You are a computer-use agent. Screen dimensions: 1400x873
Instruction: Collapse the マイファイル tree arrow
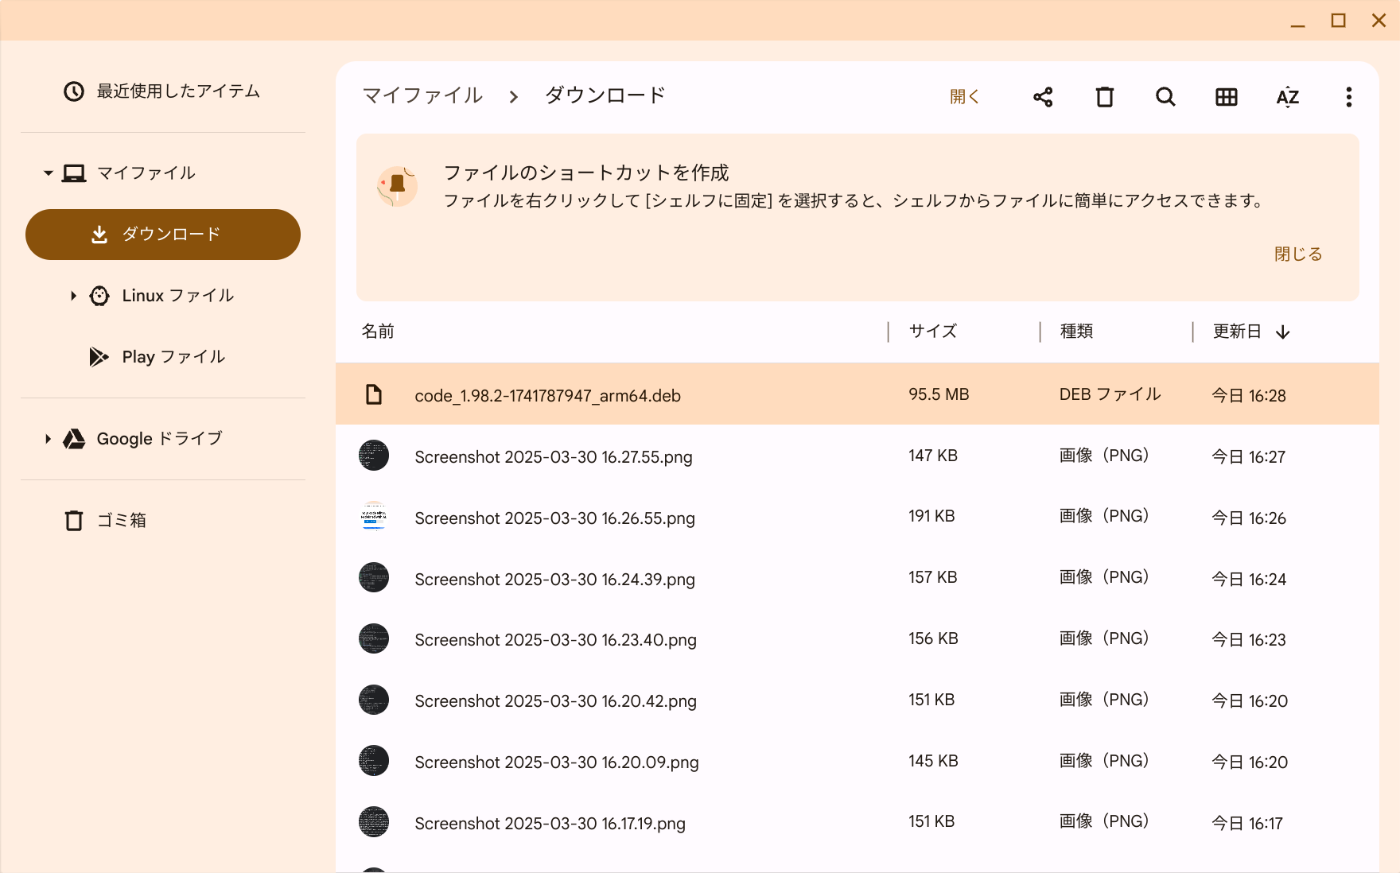coord(48,173)
